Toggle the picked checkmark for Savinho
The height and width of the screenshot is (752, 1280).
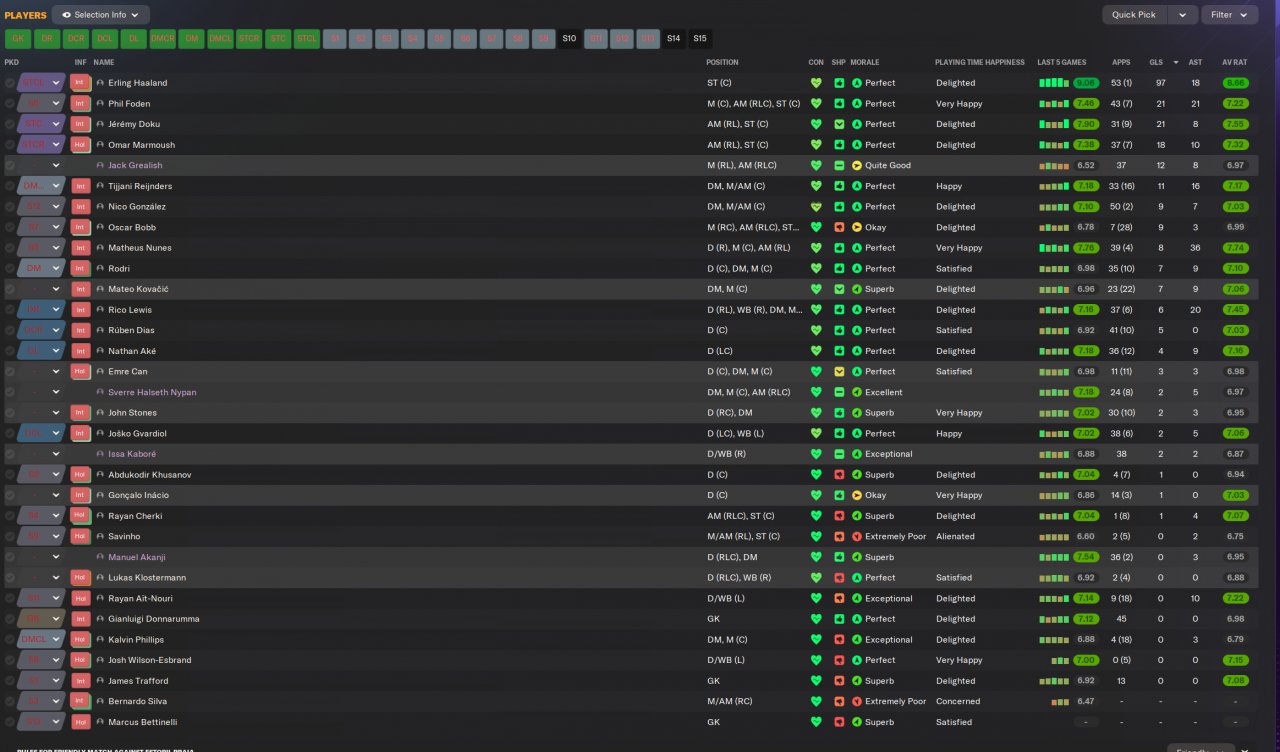coord(10,537)
